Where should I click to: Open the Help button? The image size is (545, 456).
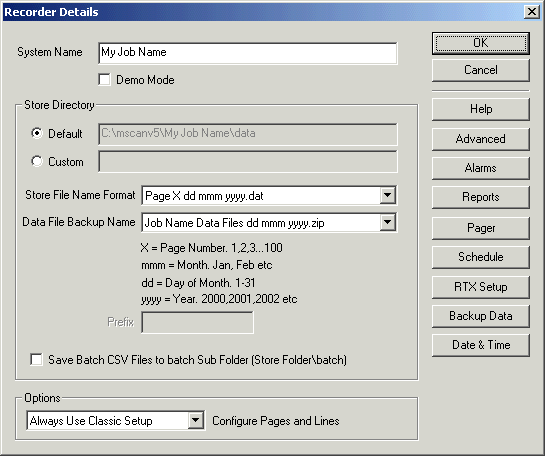point(481,109)
